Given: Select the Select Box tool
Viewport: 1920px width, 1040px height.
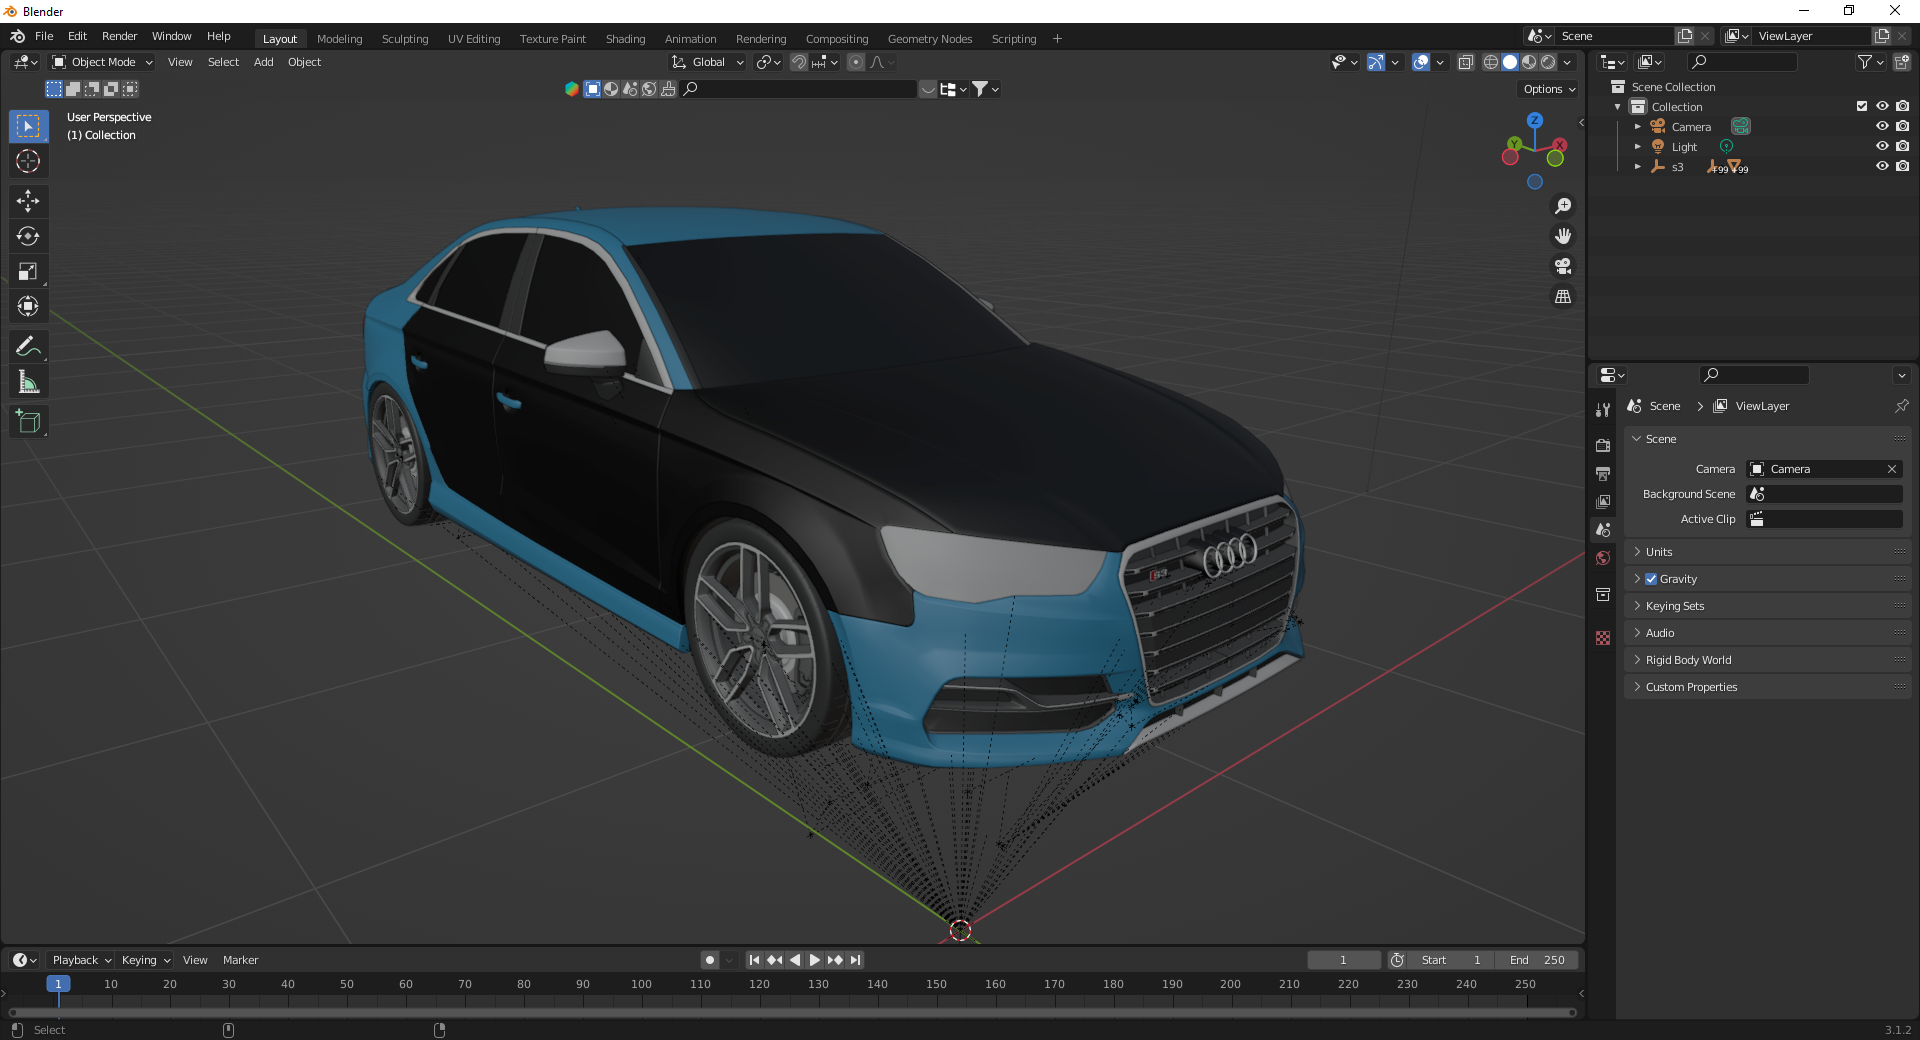Looking at the screenshot, I should pos(28,126).
